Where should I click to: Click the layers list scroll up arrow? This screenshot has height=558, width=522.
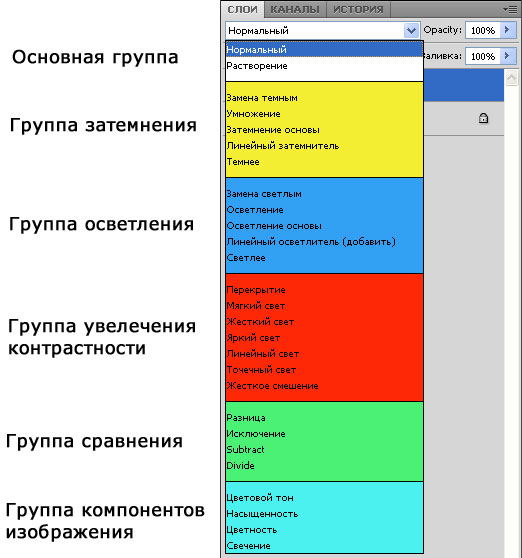coord(511,78)
